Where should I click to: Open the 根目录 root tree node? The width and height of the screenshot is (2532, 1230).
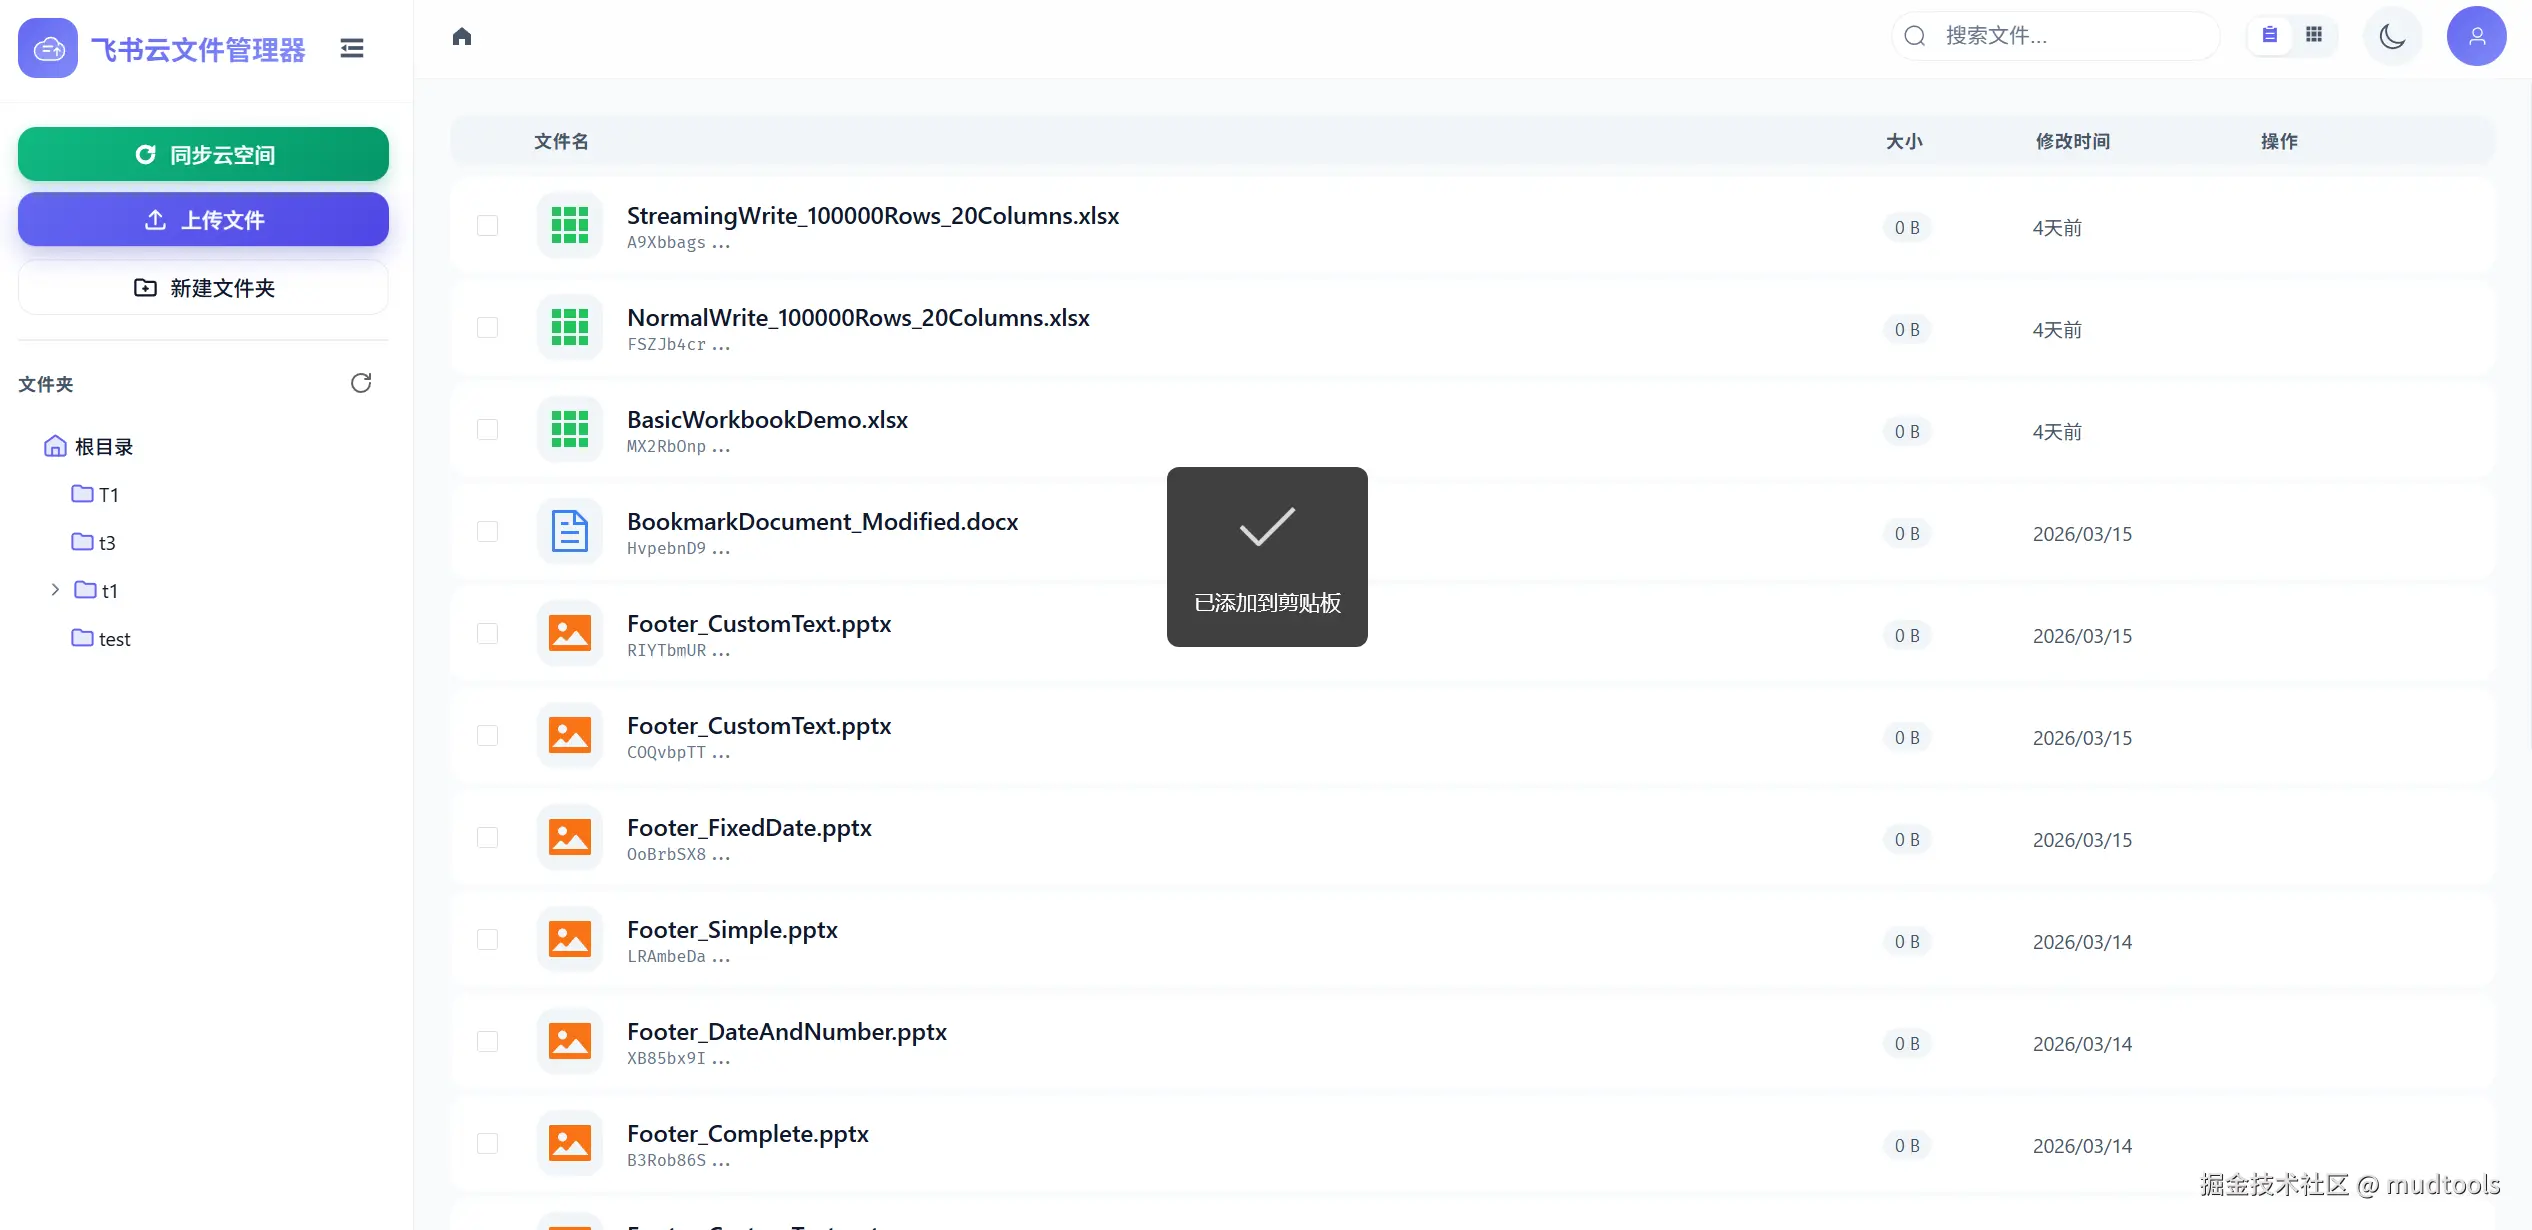click(x=103, y=446)
